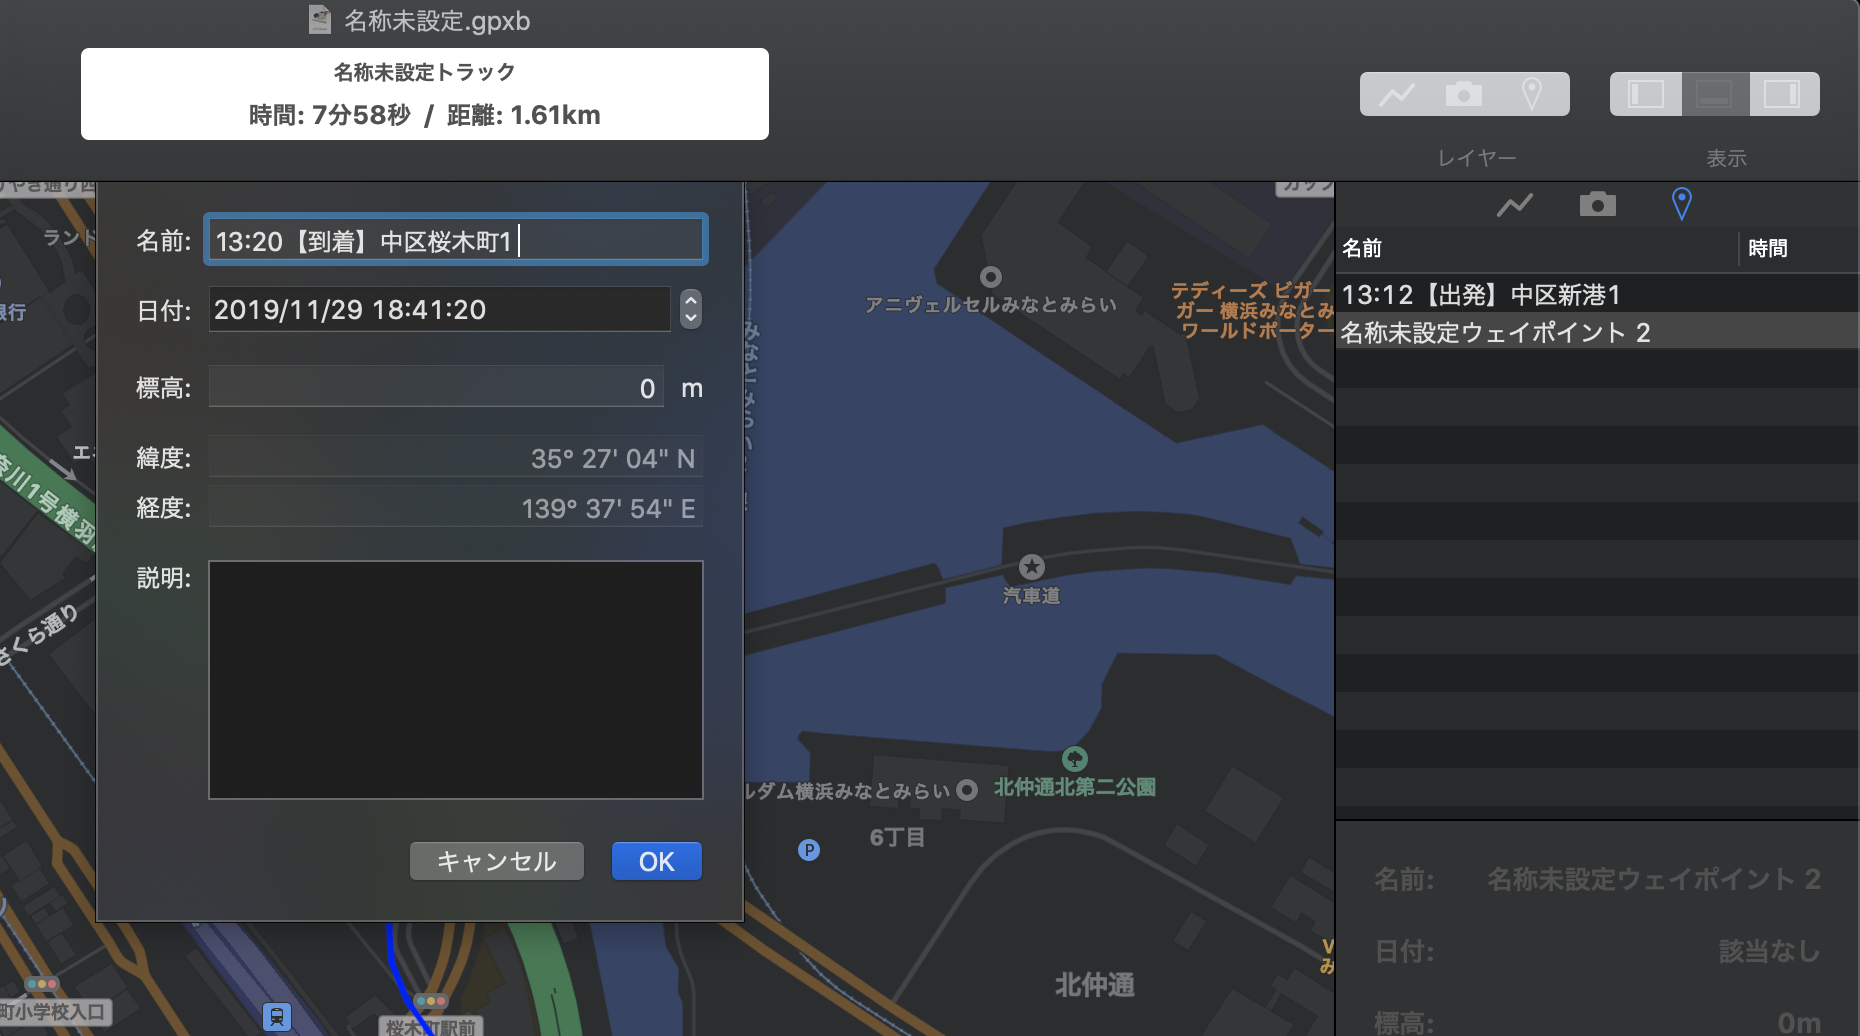Click the キャンセル button

(x=497, y=861)
